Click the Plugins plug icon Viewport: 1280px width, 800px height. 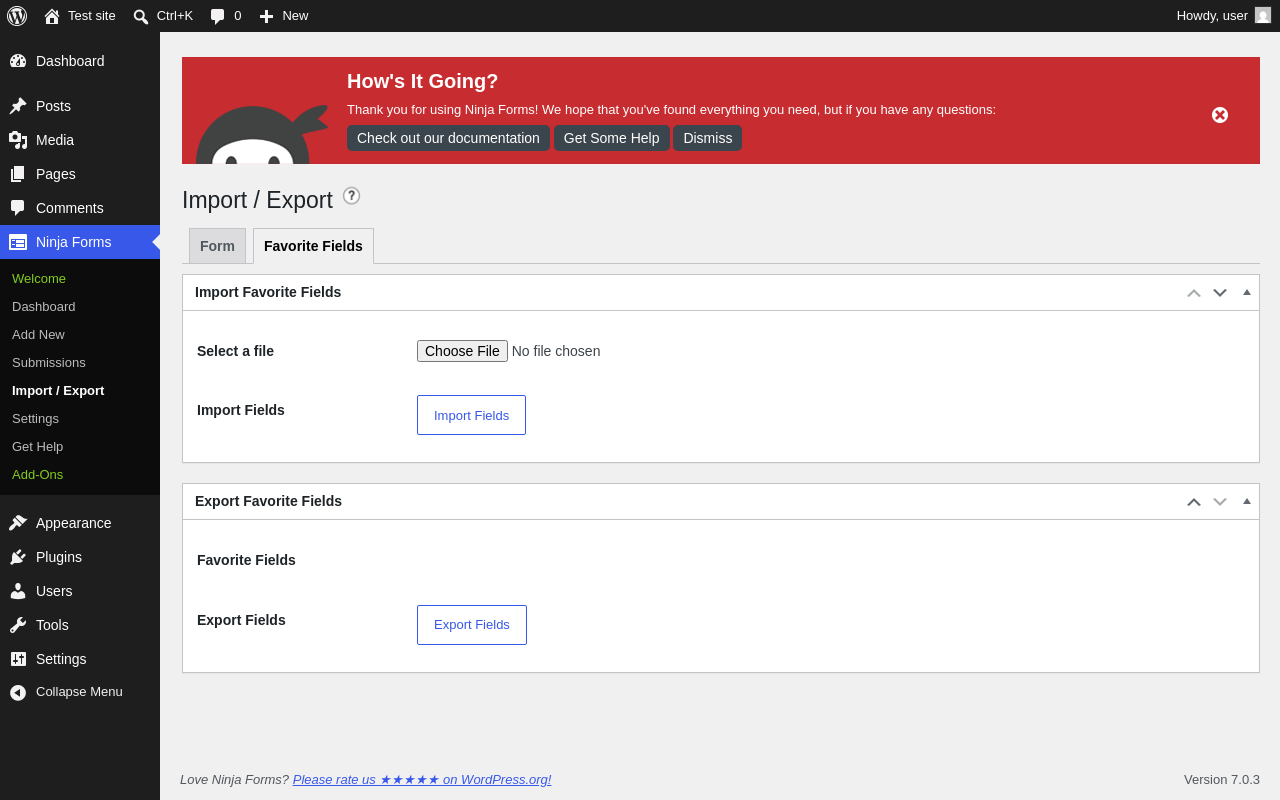tap(18, 557)
